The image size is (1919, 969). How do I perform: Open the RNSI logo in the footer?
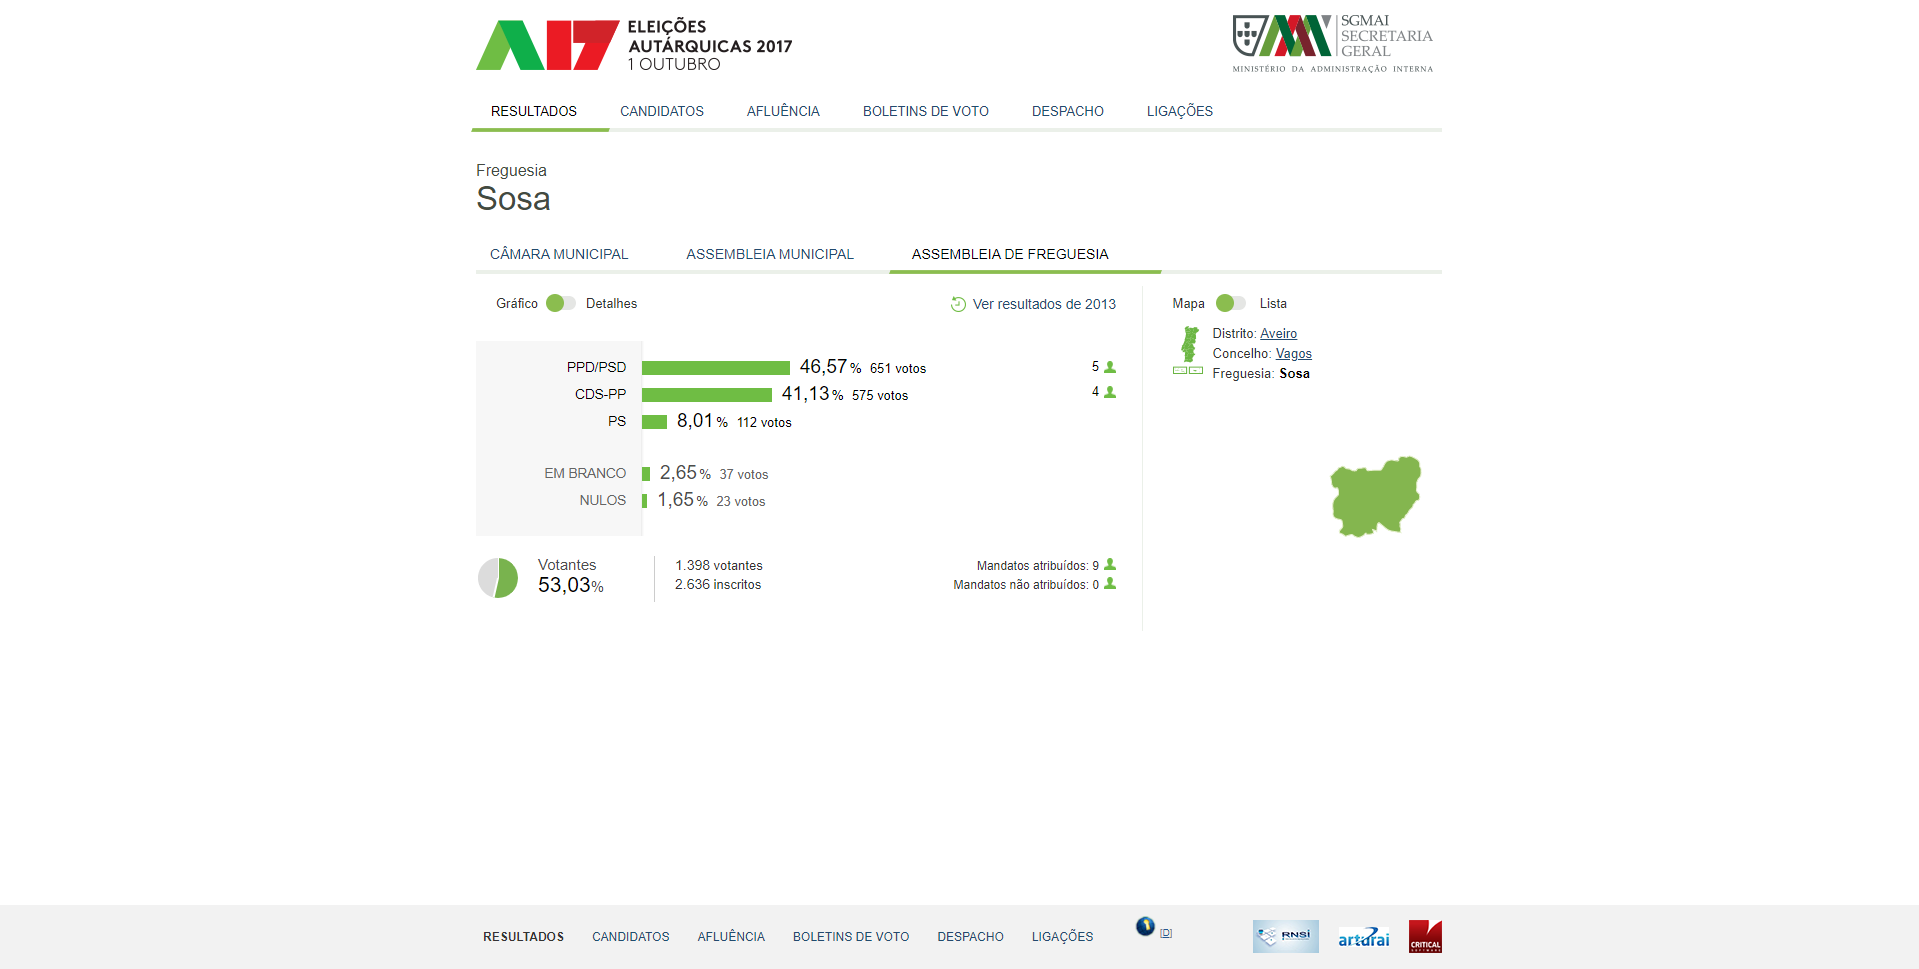coord(1285,937)
